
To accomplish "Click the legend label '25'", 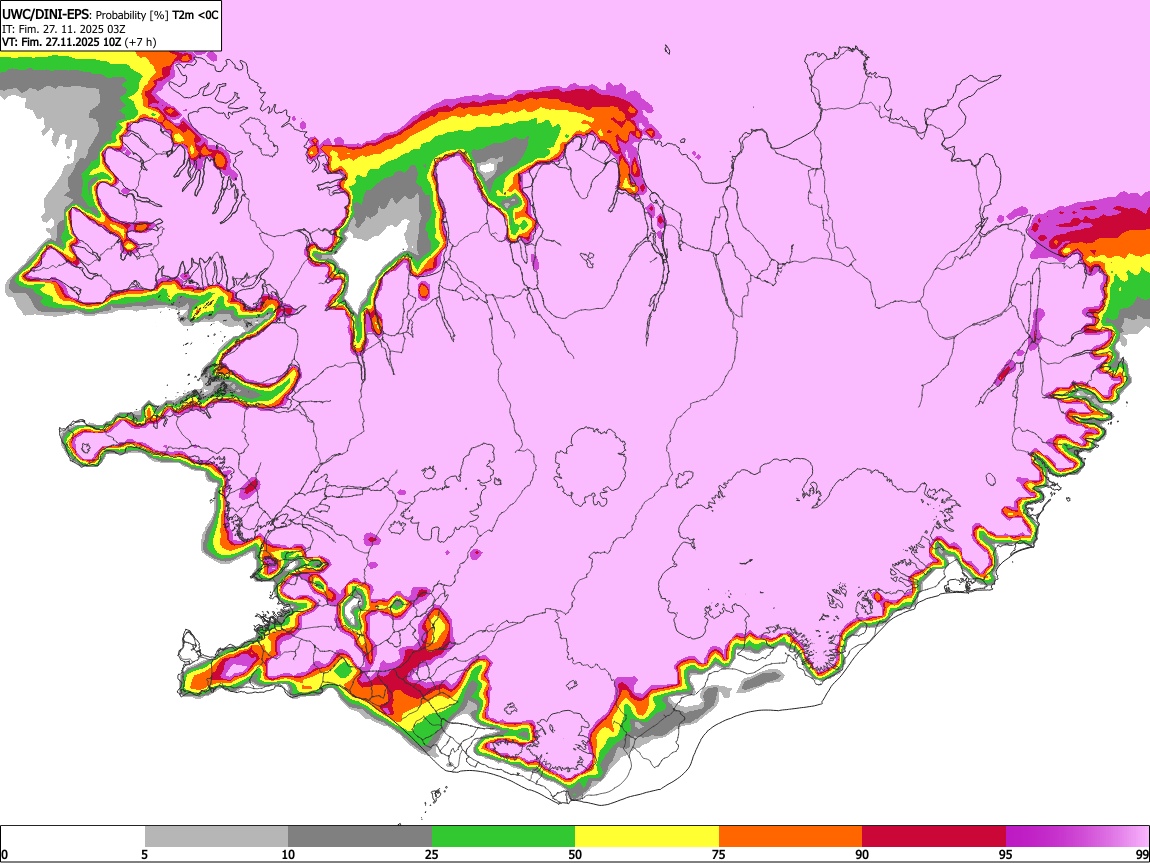I will tap(432, 855).
